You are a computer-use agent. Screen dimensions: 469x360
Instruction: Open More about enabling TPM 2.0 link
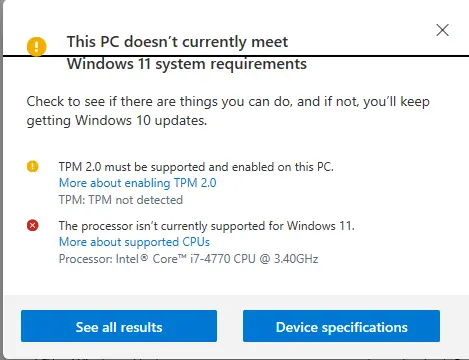[x=138, y=183]
